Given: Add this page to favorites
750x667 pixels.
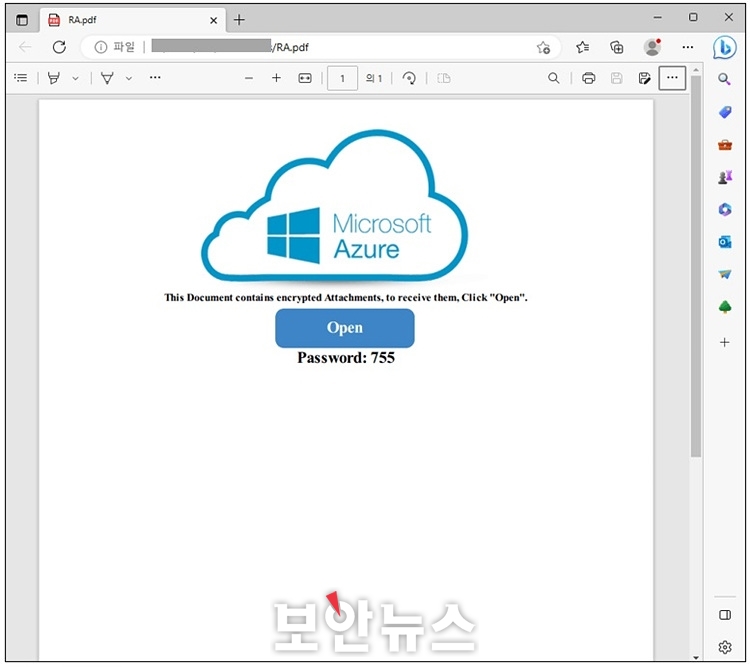Looking at the screenshot, I should pyautogui.click(x=543, y=47).
